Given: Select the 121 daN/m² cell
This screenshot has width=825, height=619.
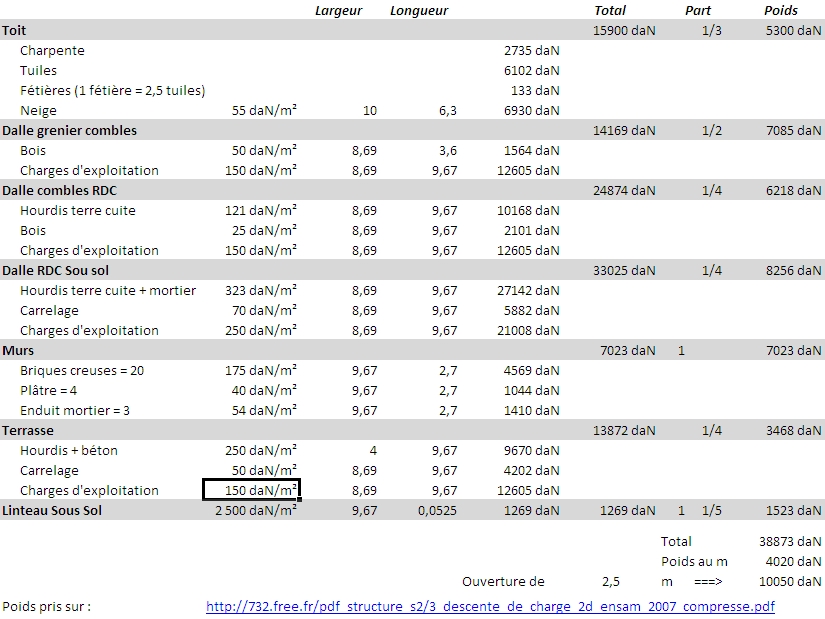Looking at the screenshot, I should click(x=261, y=211).
